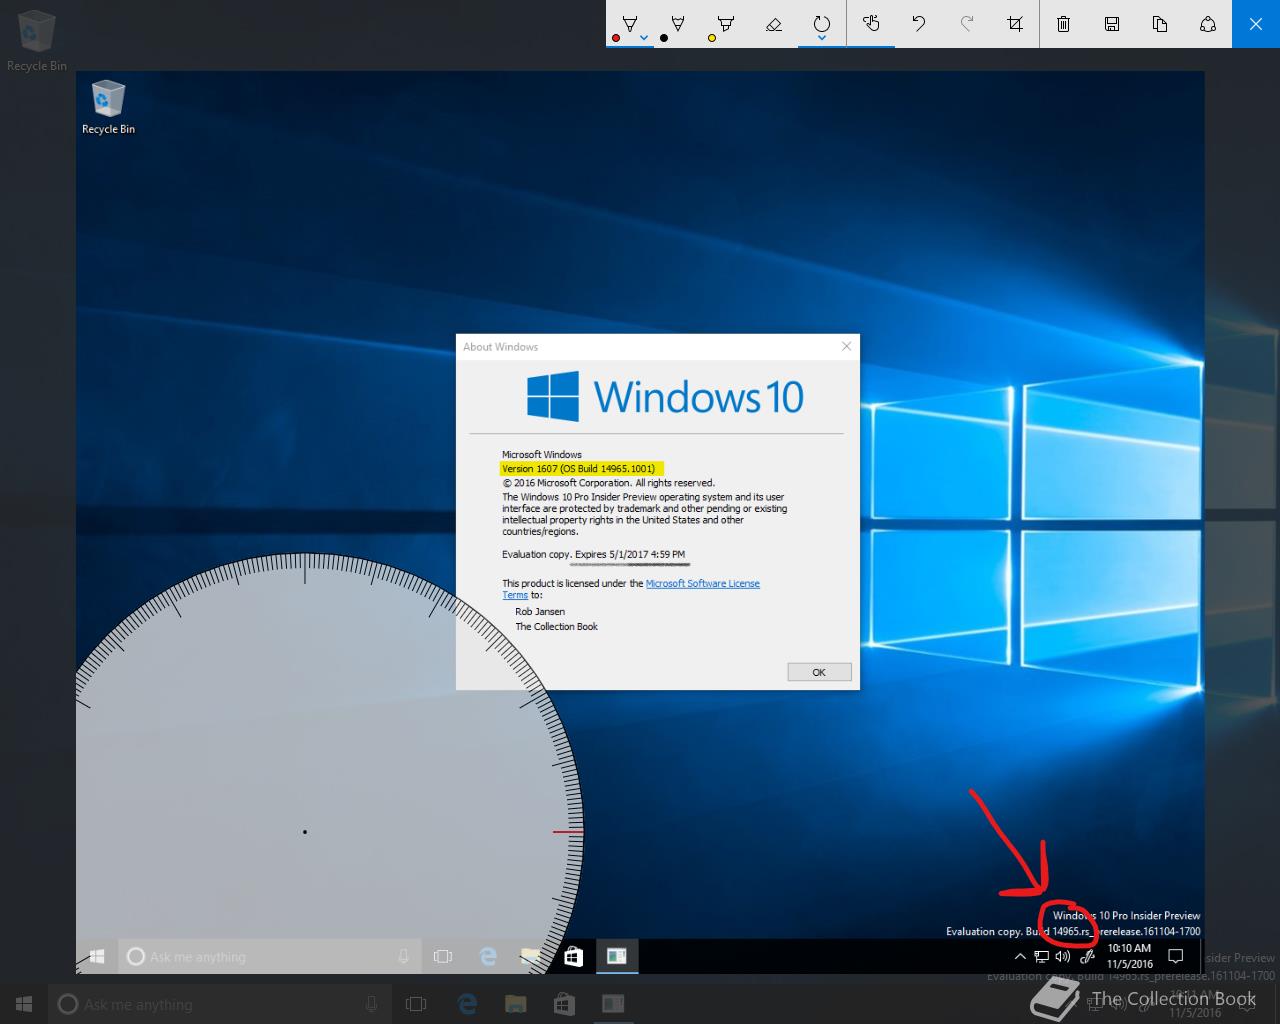This screenshot has width=1280, height=1024.
Task: Open Windows Ink Workspace pen icon in tray
Action: pyautogui.click(x=1087, y=957)
